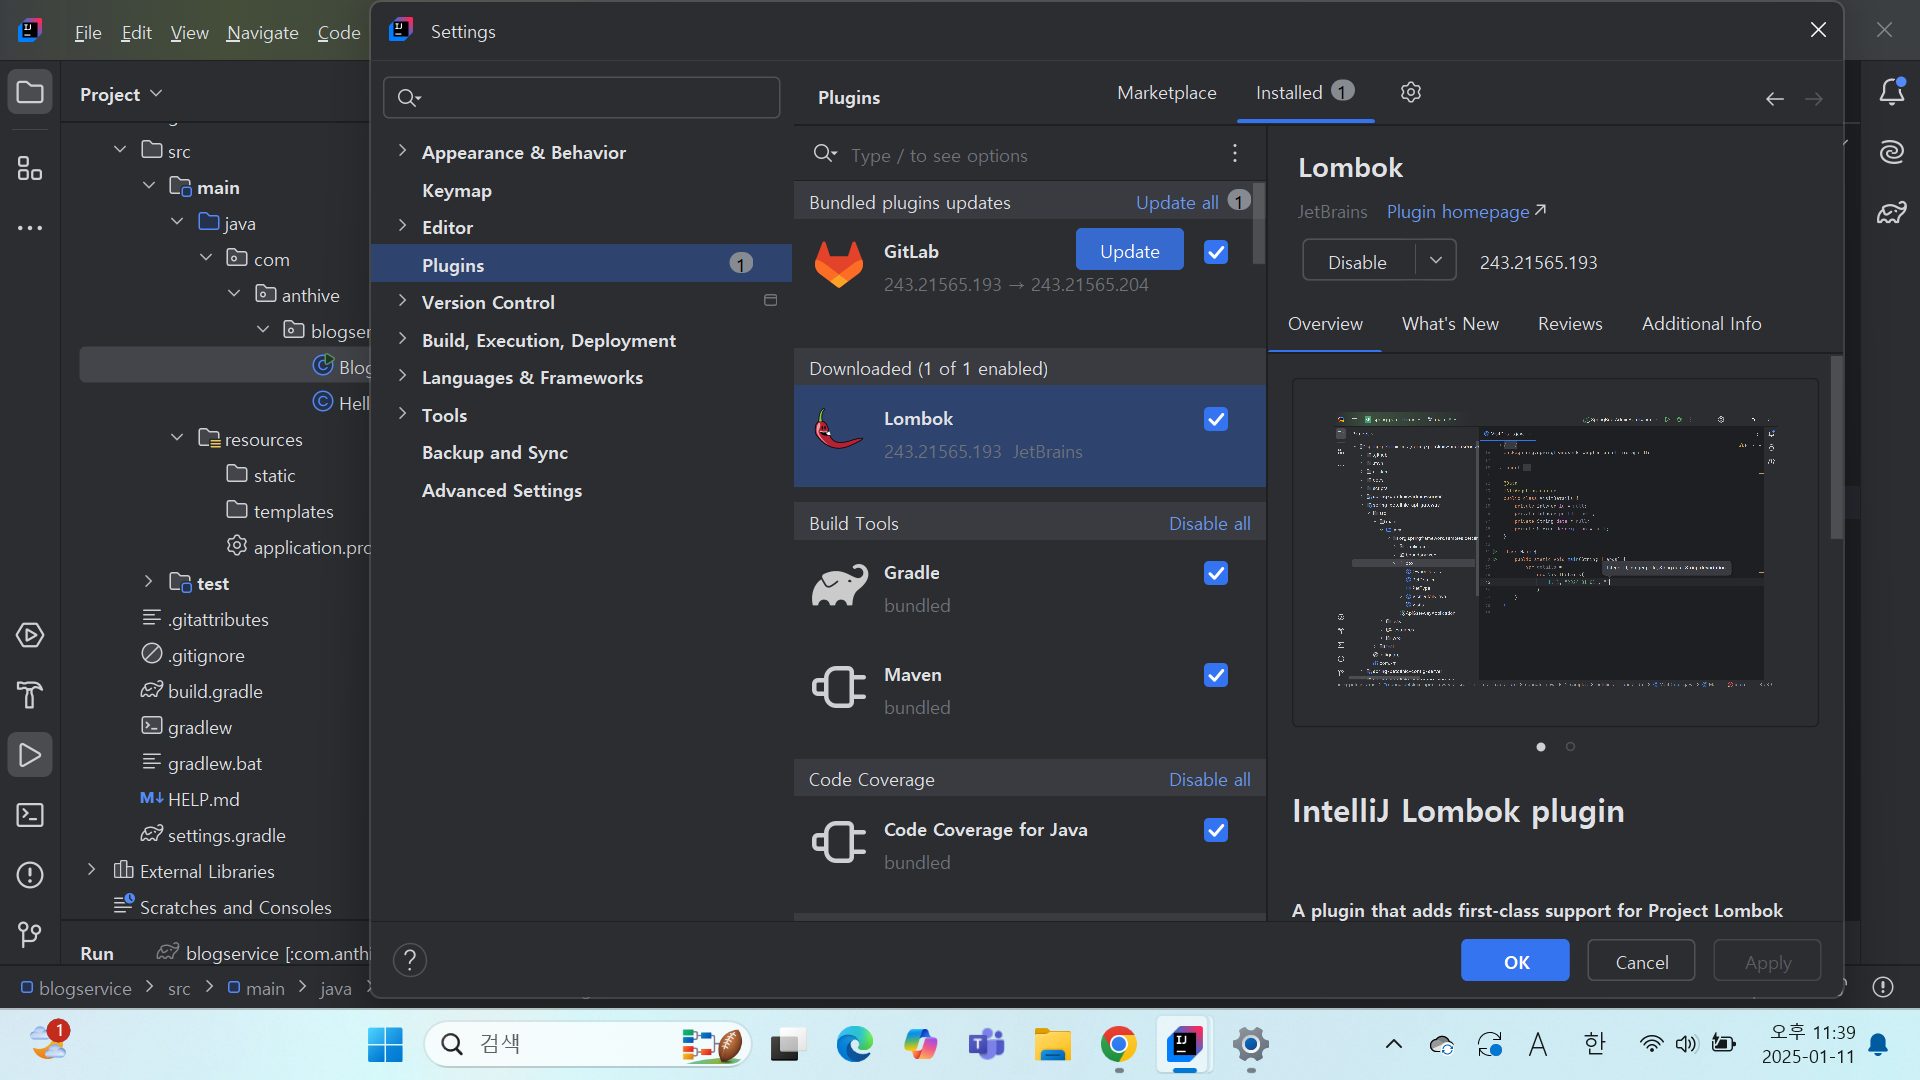Open the Disable button dropdown arrow
Viewport: 1920px width, 1080px height.
1435,261
